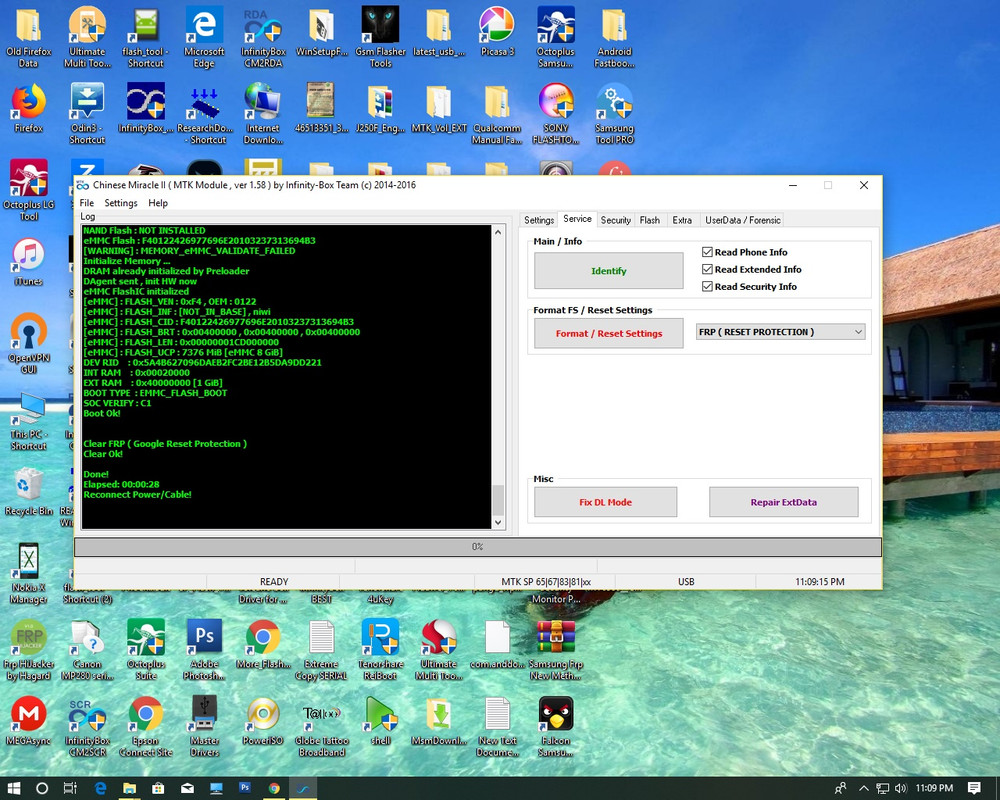Launch Firefox from the desktop
The image size is (1000, 800).
29,108
